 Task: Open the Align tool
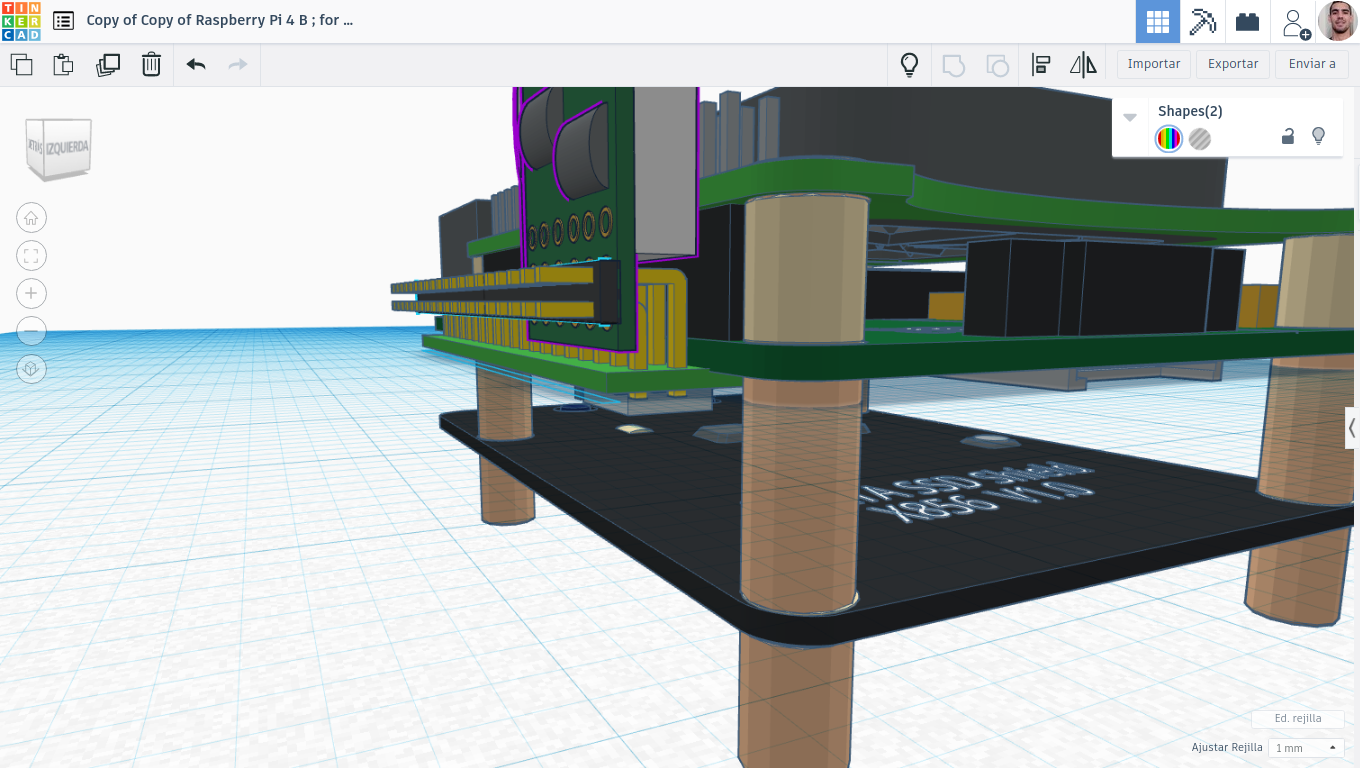tap(1040, 65)
